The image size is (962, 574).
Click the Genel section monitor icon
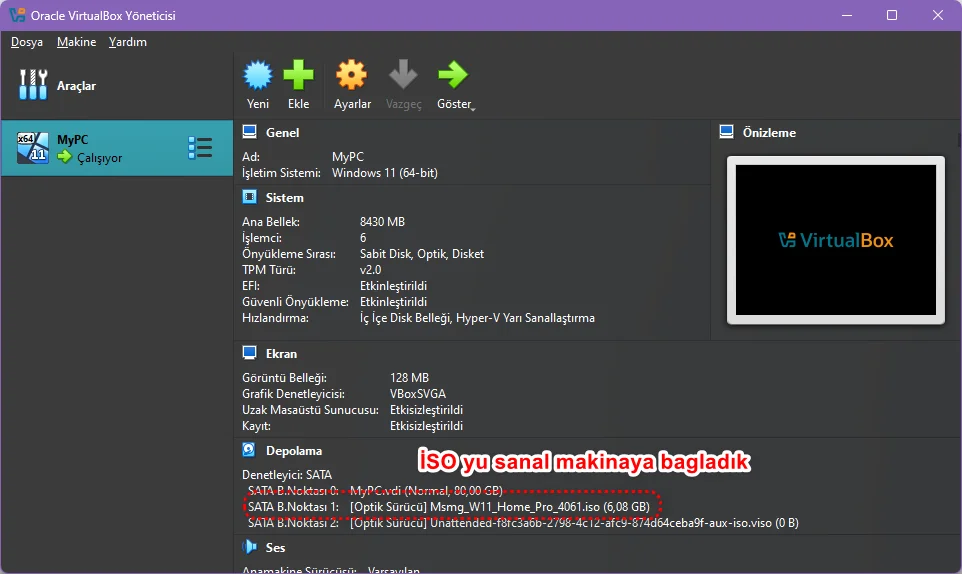point(249,132)
